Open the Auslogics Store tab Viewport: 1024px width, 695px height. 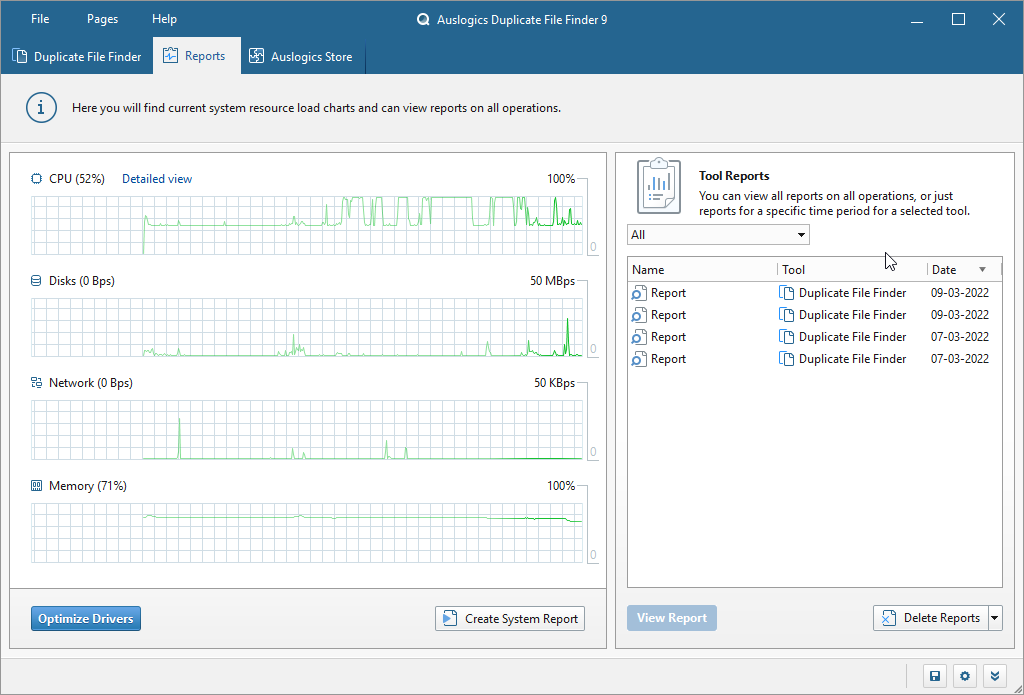(x=303, y=56)
